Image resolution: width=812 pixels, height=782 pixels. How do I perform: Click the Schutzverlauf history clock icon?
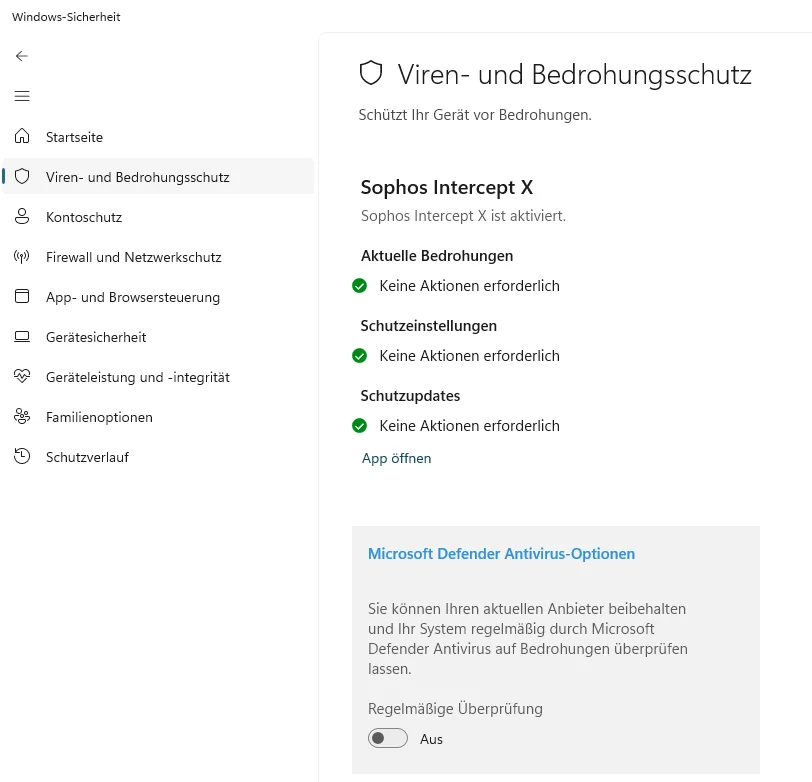coord(22,456)
